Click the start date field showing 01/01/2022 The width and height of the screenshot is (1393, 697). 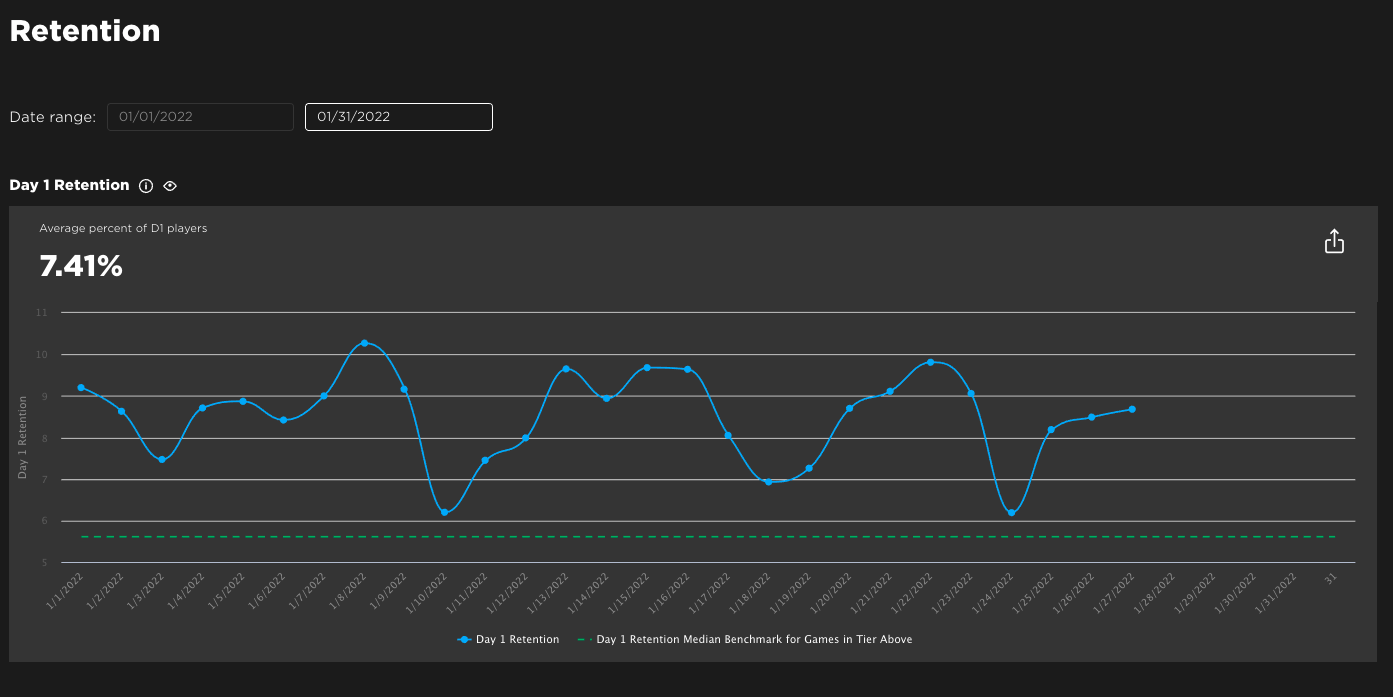pos(200,117)
